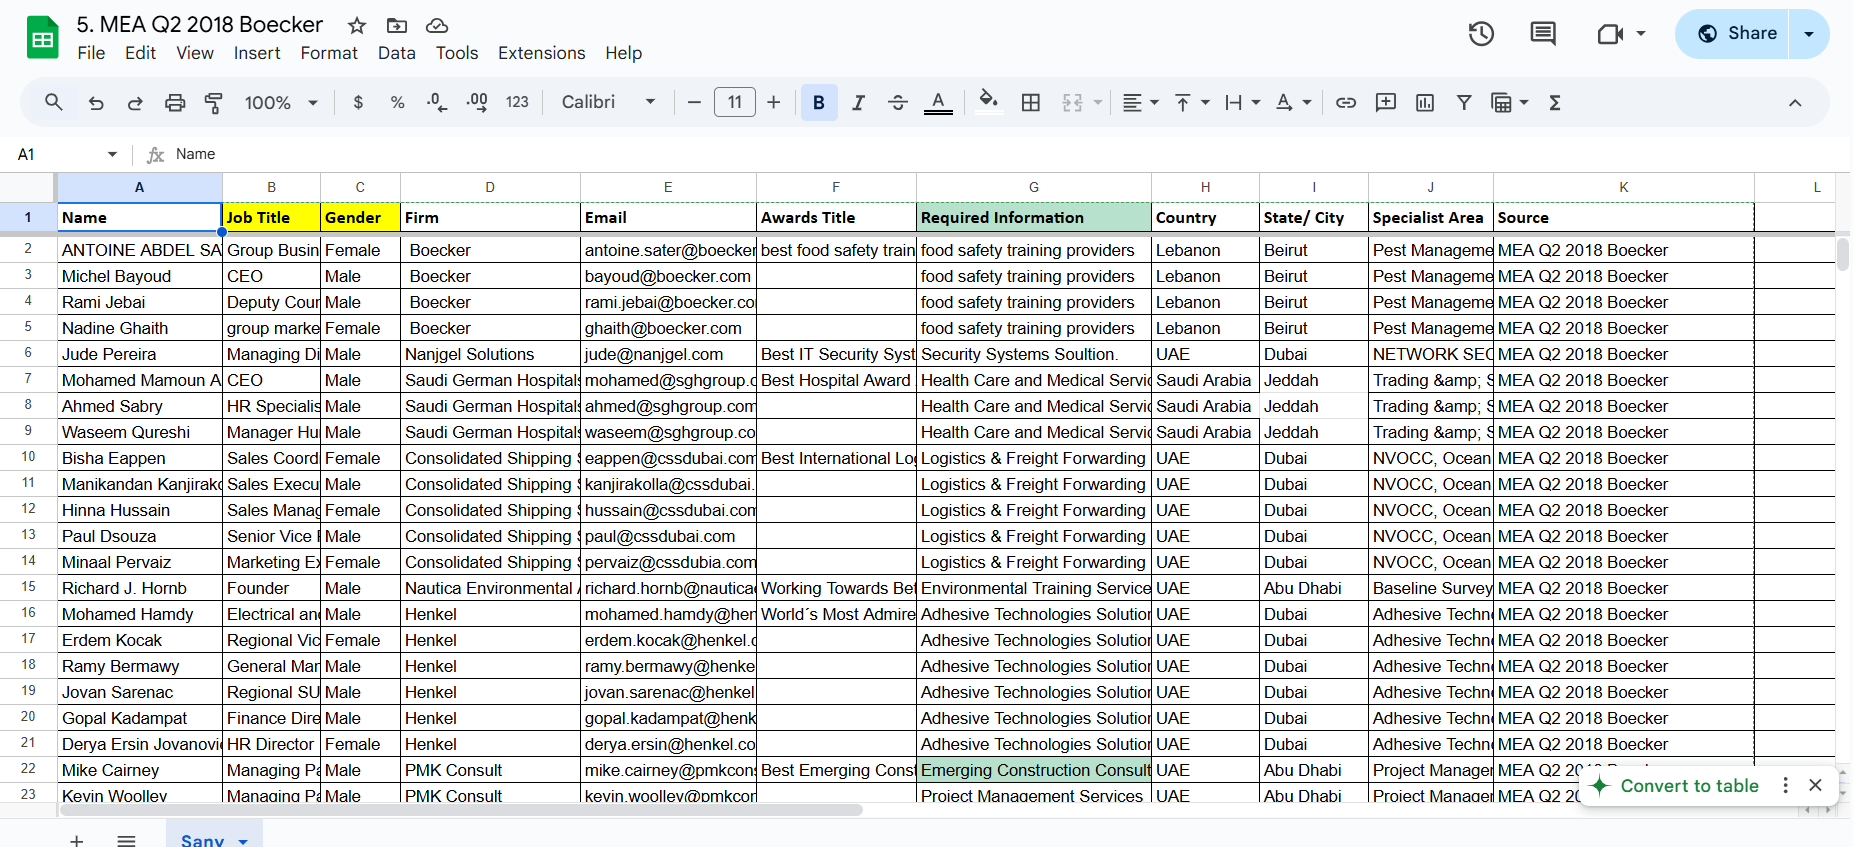Viewport: 1853px width, 847px height.
Task: Create a filter
Action: (x=1464, y=102)
